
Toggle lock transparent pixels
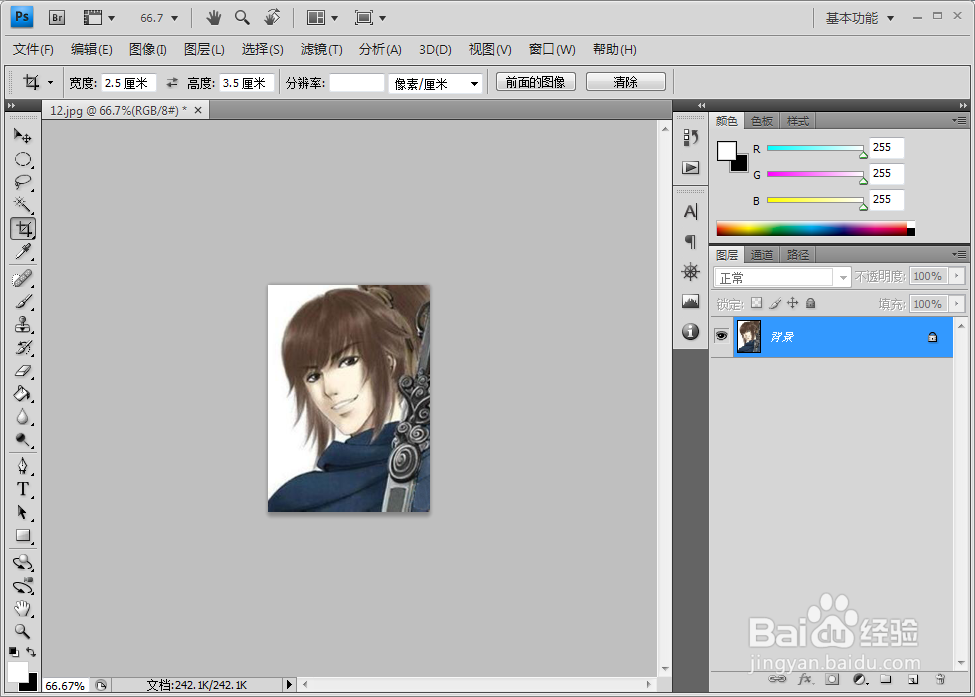point(756,303)
